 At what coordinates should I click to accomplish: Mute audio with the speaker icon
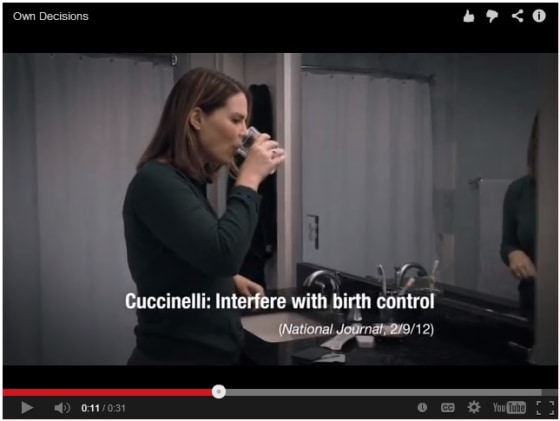point(62,408)
